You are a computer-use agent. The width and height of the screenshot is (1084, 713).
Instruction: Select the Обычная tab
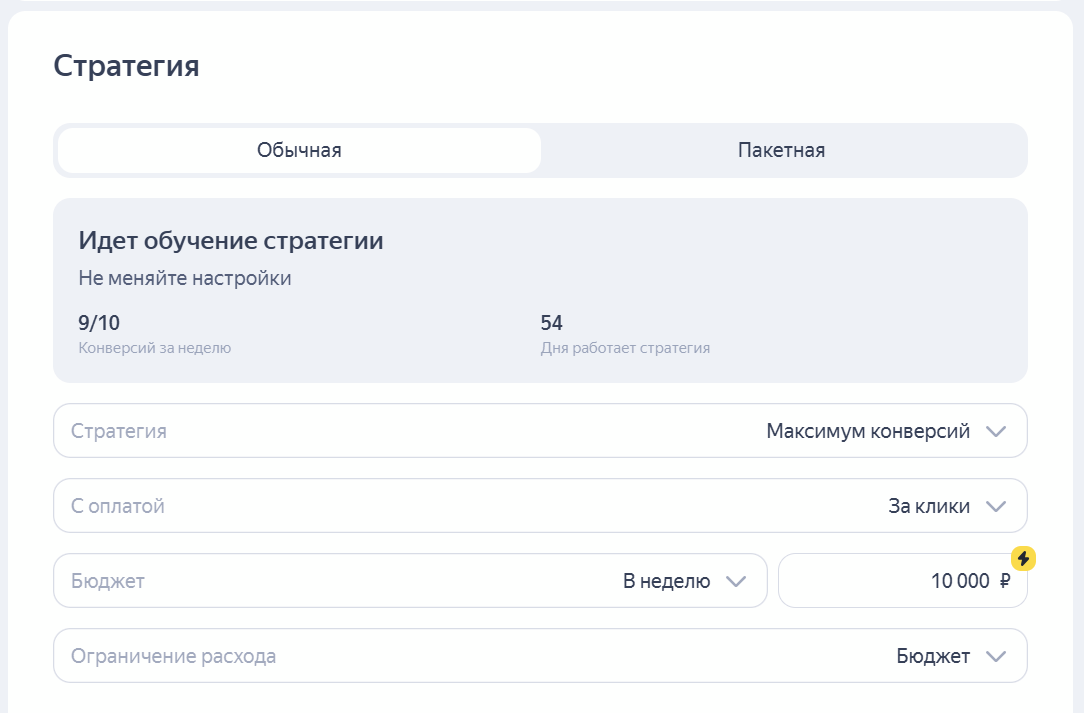click(299, 150)
